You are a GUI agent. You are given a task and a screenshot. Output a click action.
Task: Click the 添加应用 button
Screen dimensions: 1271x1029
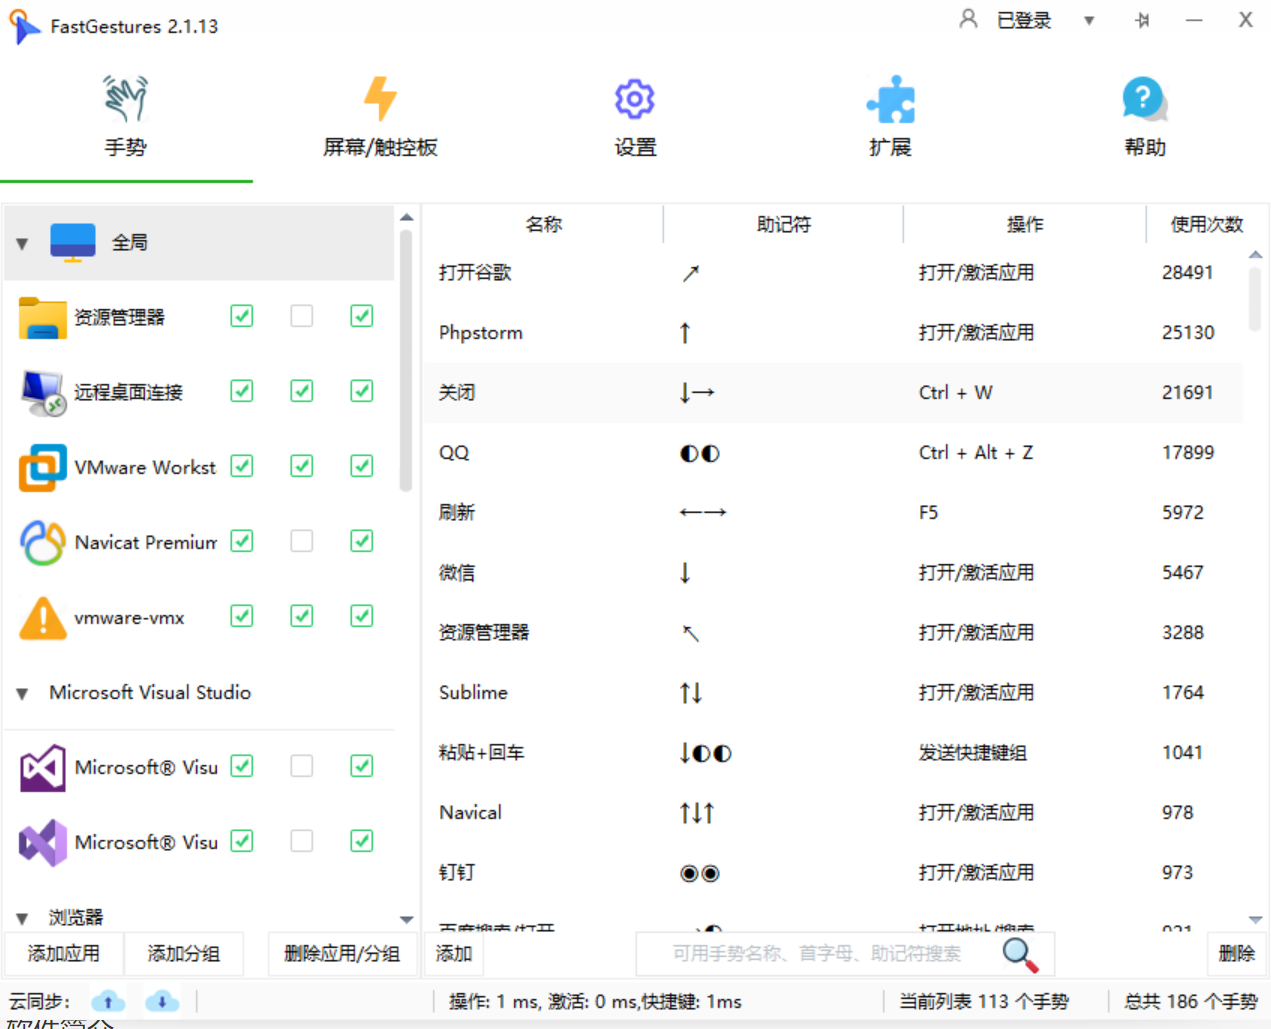pos(64,953)
